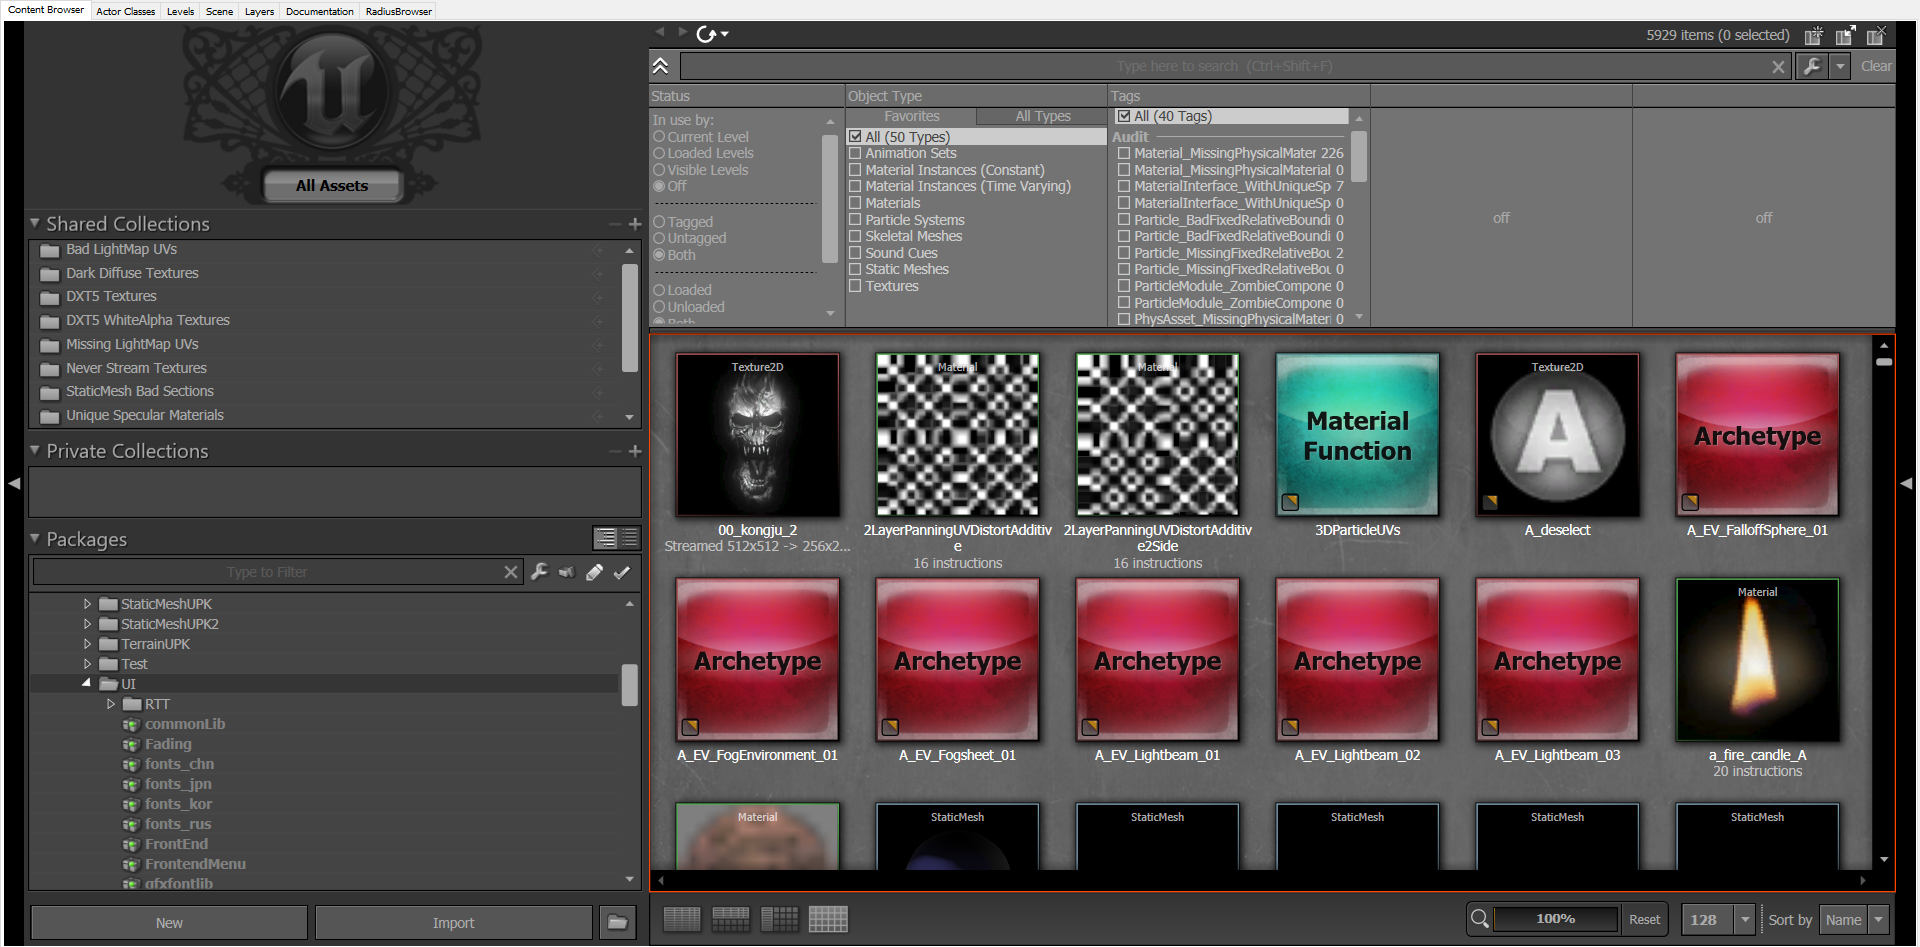Click the 100% zoom slider bar
This screenshot has width=1920, height=947.
tap(1555, 919)
